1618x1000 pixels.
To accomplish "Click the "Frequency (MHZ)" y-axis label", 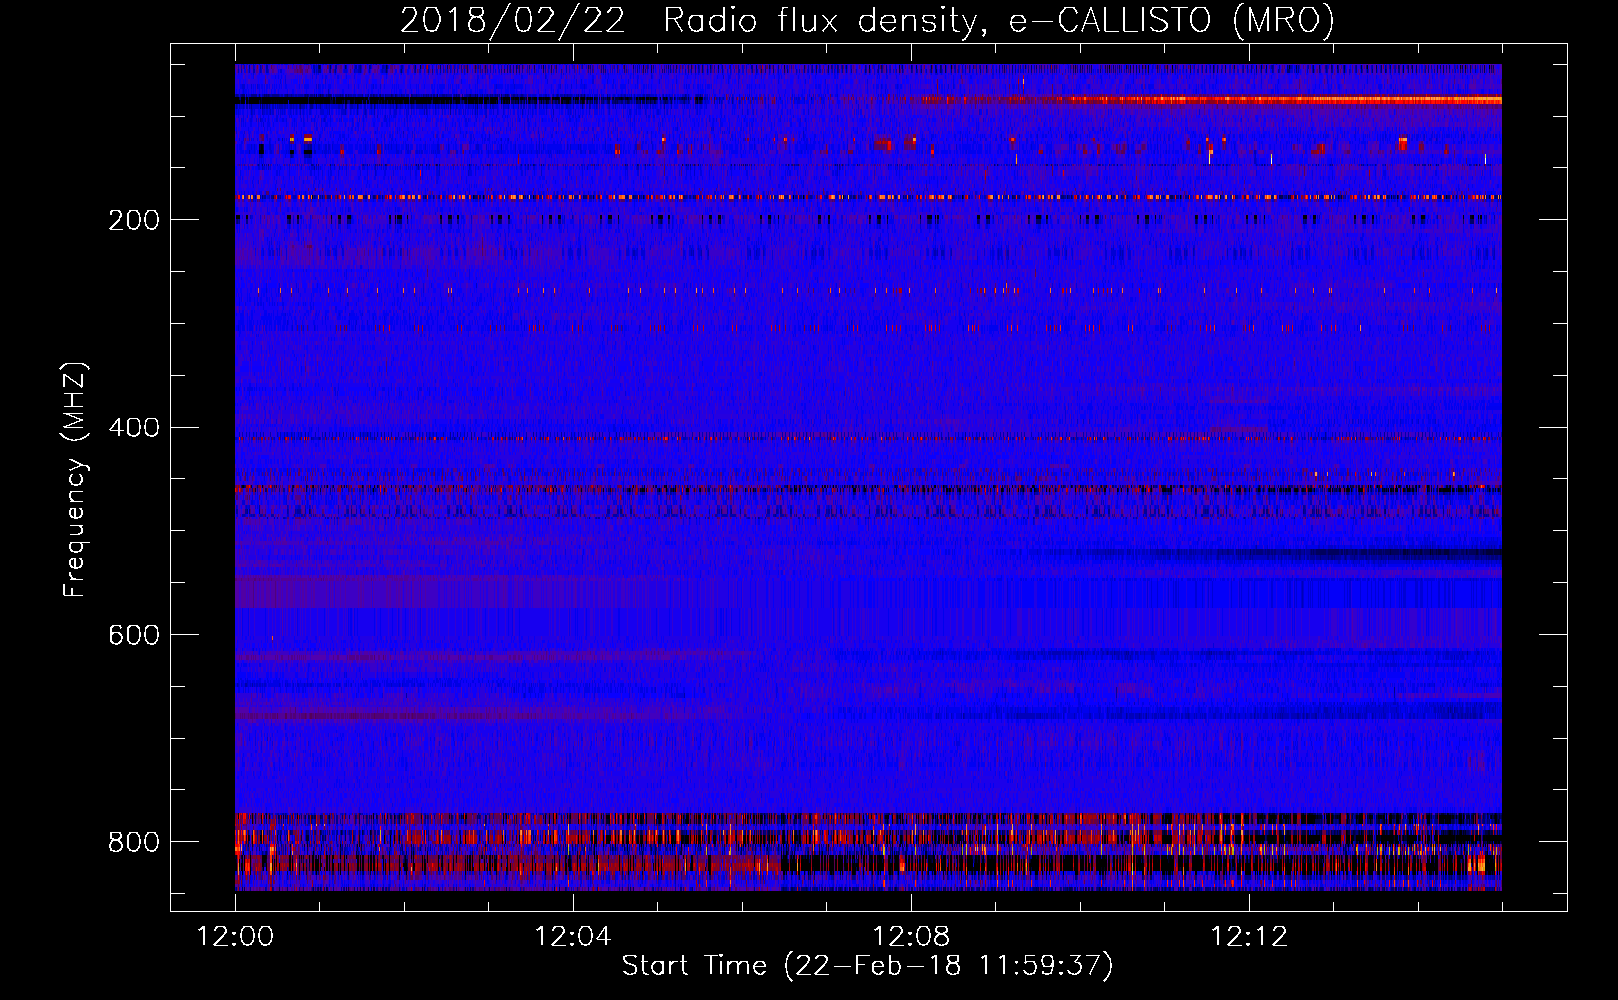I will coord(75,480).
